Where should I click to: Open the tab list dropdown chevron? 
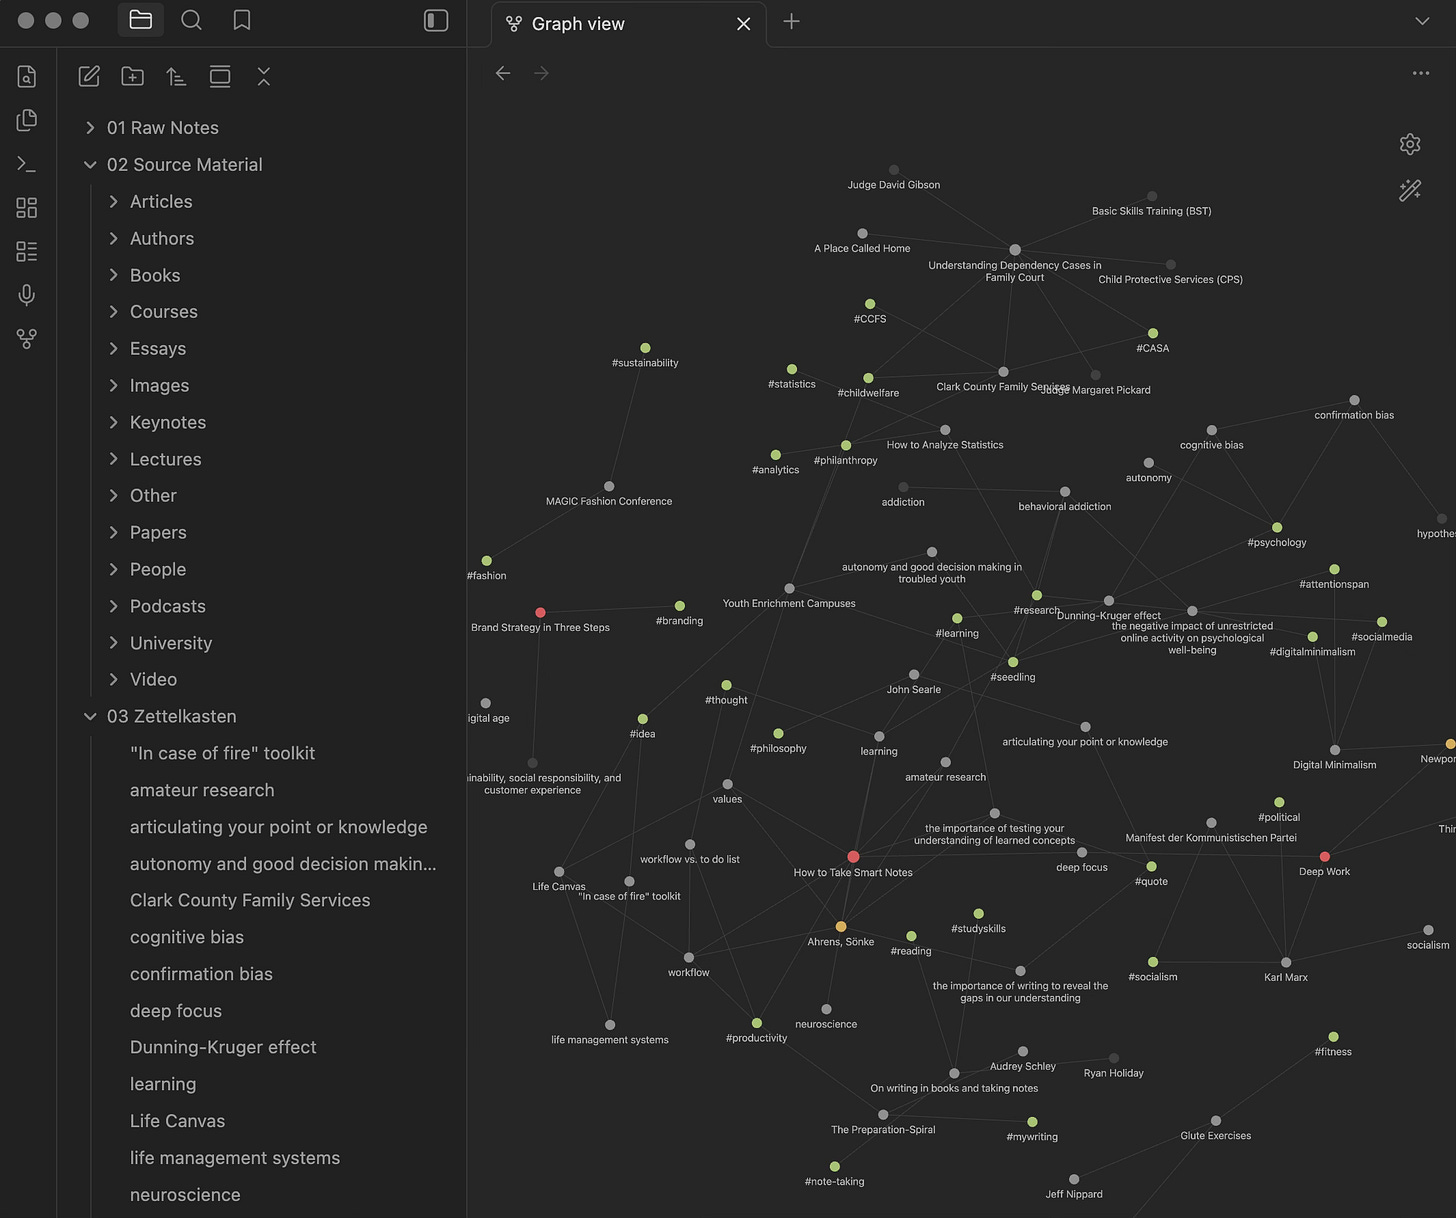pos(1422,21)
